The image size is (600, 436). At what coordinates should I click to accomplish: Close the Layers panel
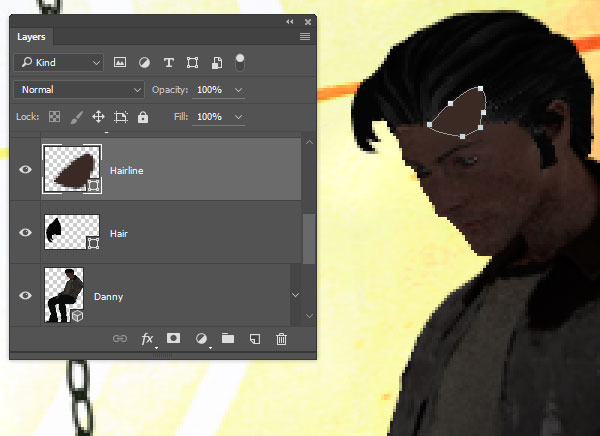click(308, 22)
